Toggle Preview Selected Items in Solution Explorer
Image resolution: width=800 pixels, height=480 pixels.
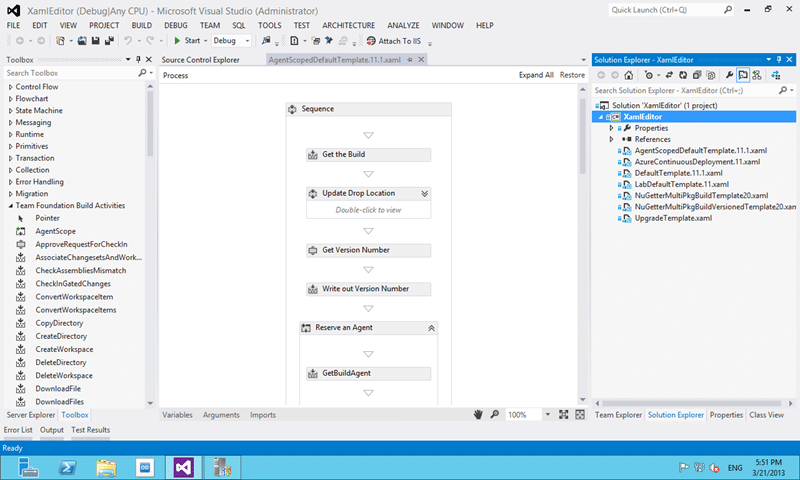point(743,75)
